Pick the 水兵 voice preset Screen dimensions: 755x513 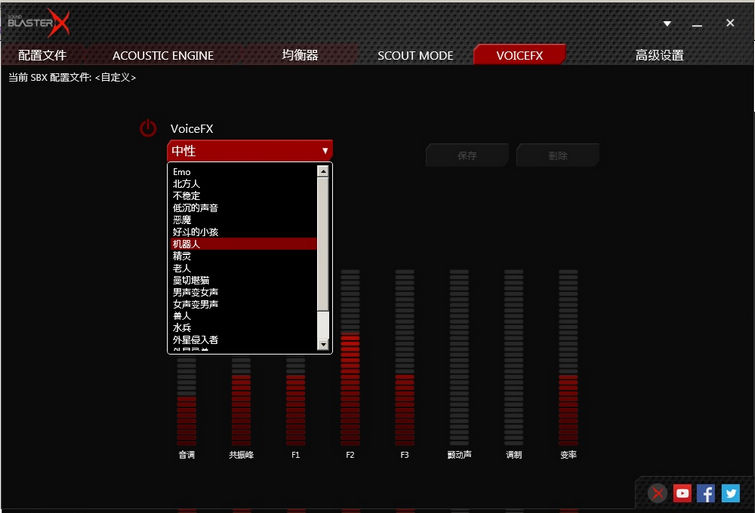[244, 328]
